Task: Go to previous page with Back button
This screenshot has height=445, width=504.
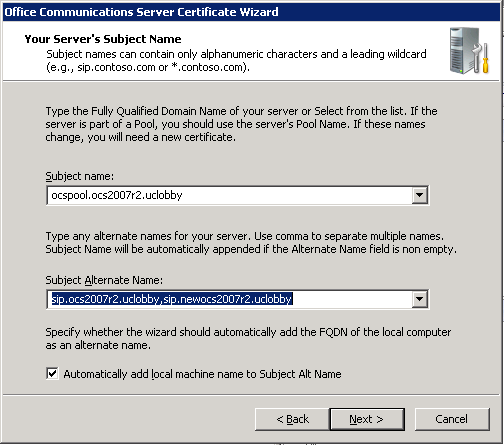Action: tap(292, 419)
